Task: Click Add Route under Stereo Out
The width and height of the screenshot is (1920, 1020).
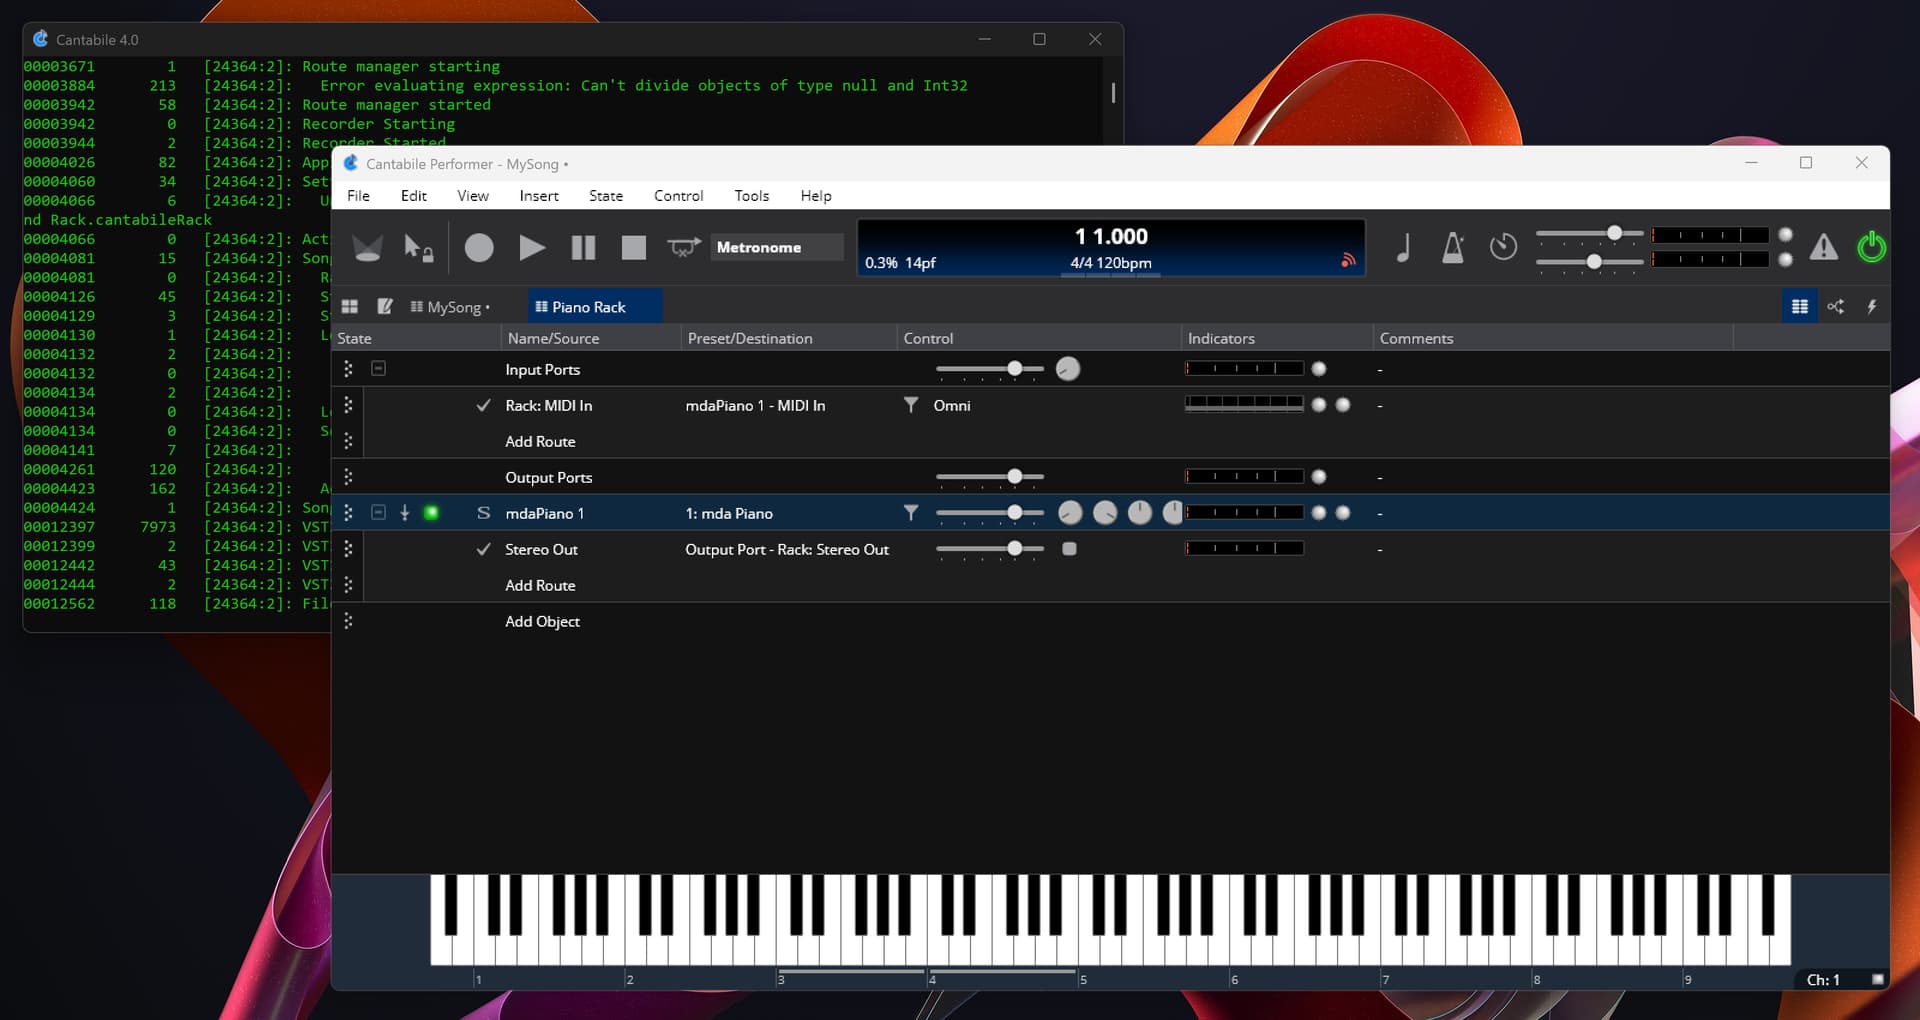Action: 540,585
